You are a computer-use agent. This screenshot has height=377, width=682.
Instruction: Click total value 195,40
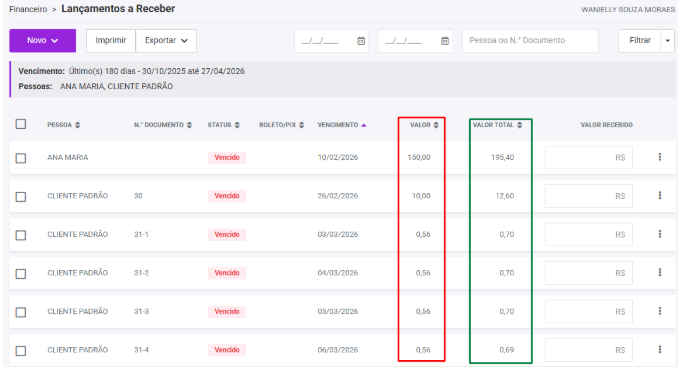[502, 157]
